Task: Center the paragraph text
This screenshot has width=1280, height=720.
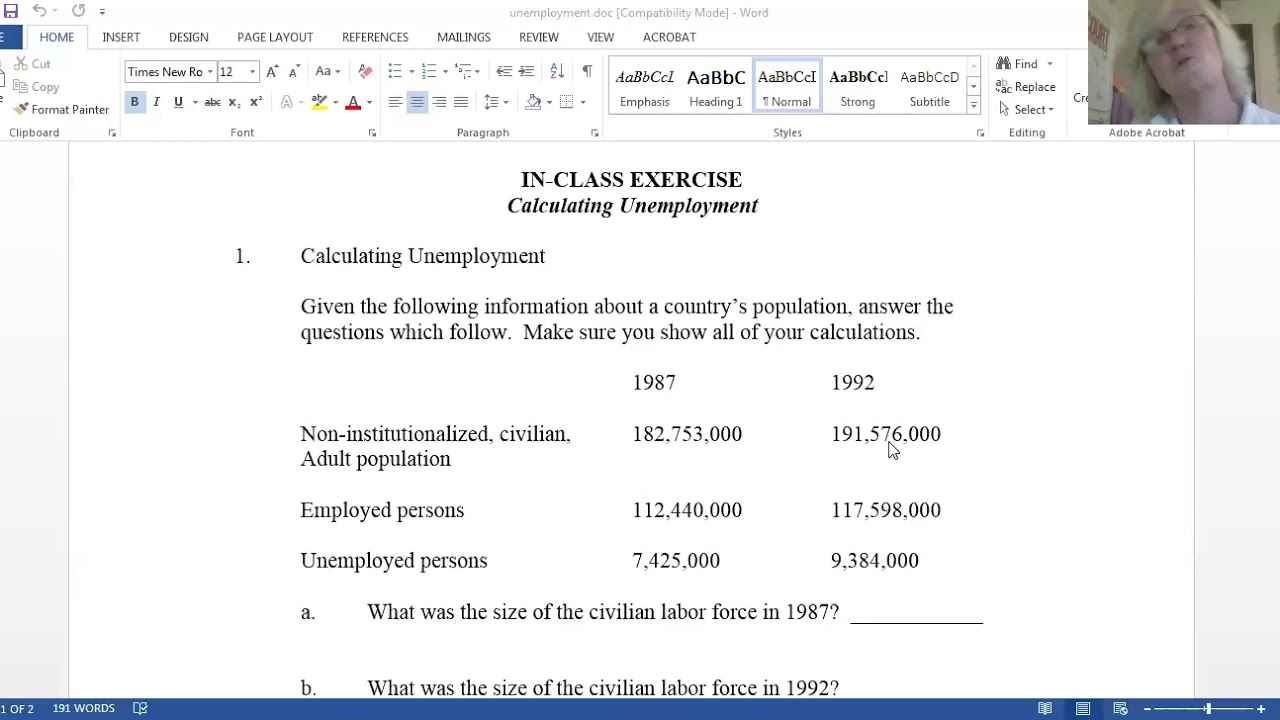Action: click(x=417, y=102)
